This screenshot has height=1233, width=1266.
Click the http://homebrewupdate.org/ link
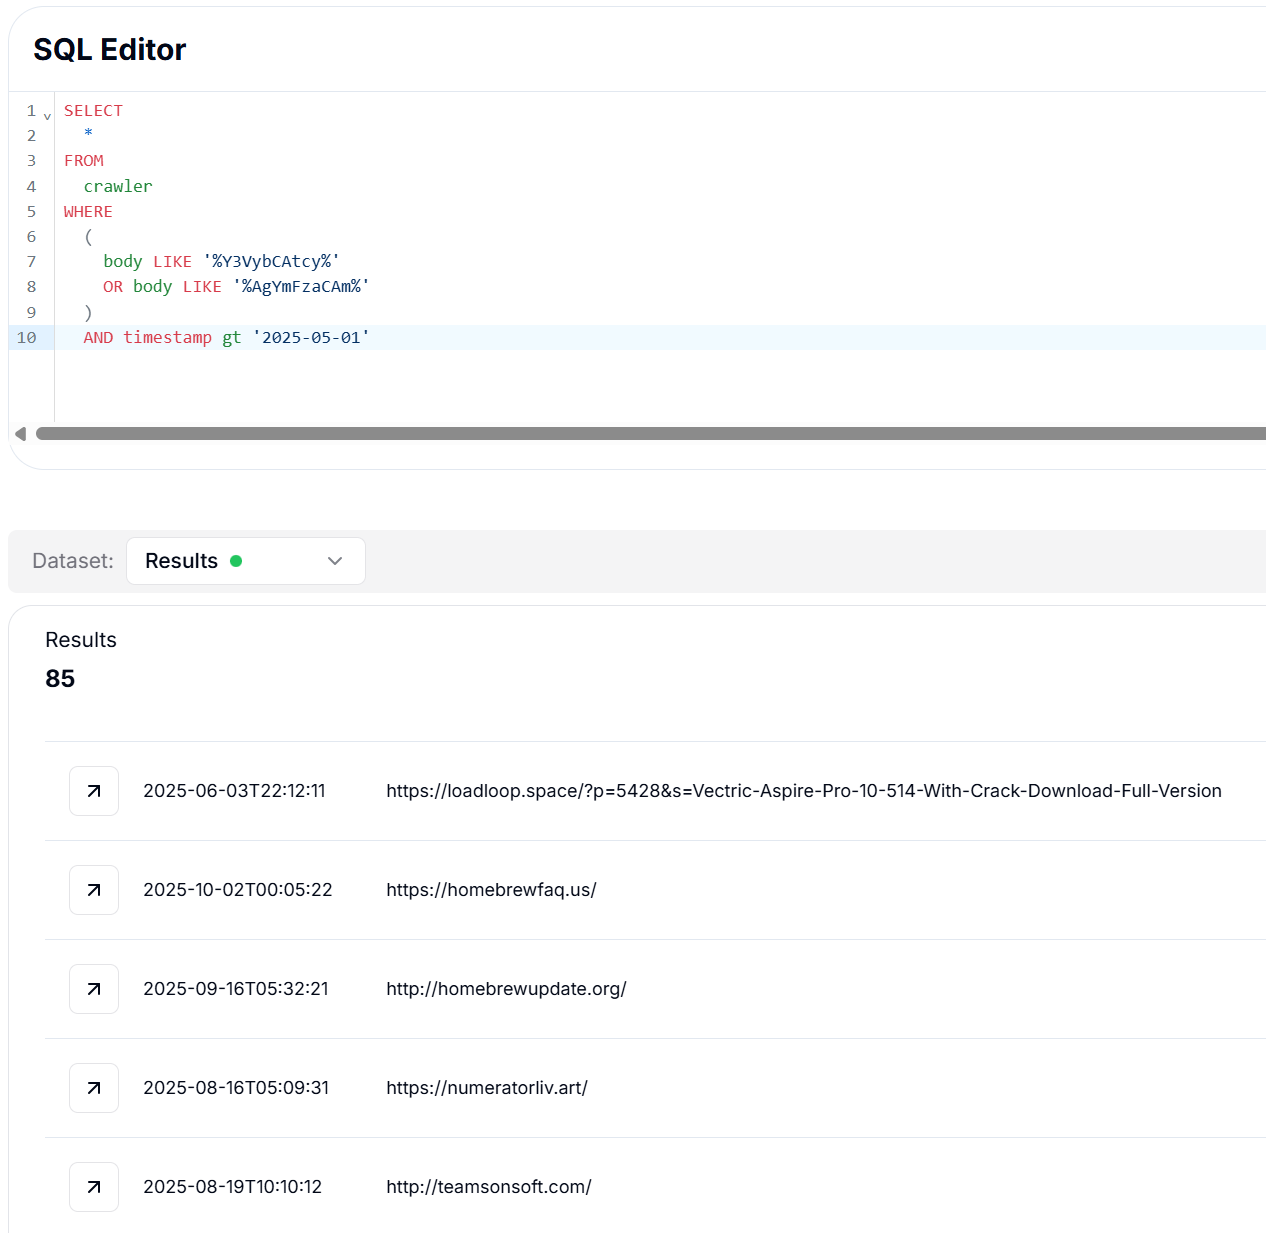506,989
